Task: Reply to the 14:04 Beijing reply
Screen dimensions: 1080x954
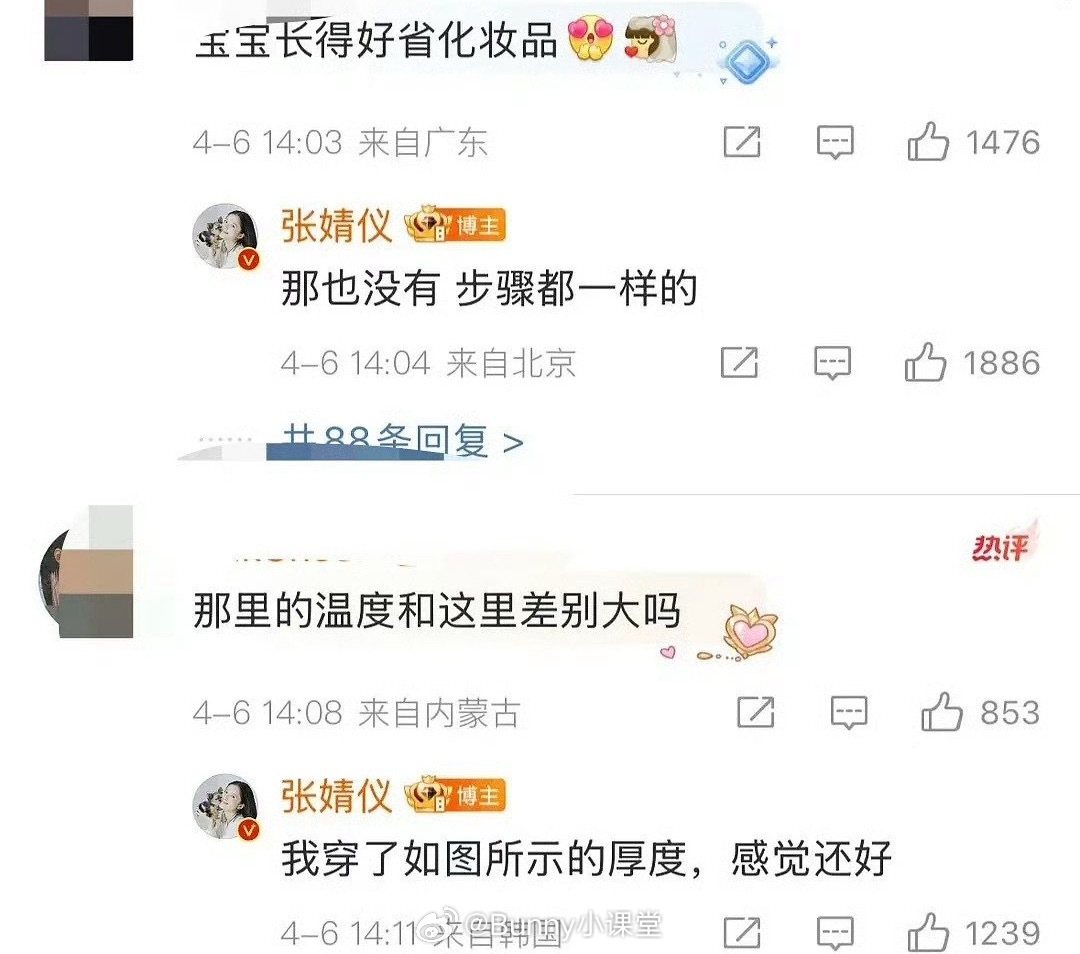Action: tap(832, 363)
